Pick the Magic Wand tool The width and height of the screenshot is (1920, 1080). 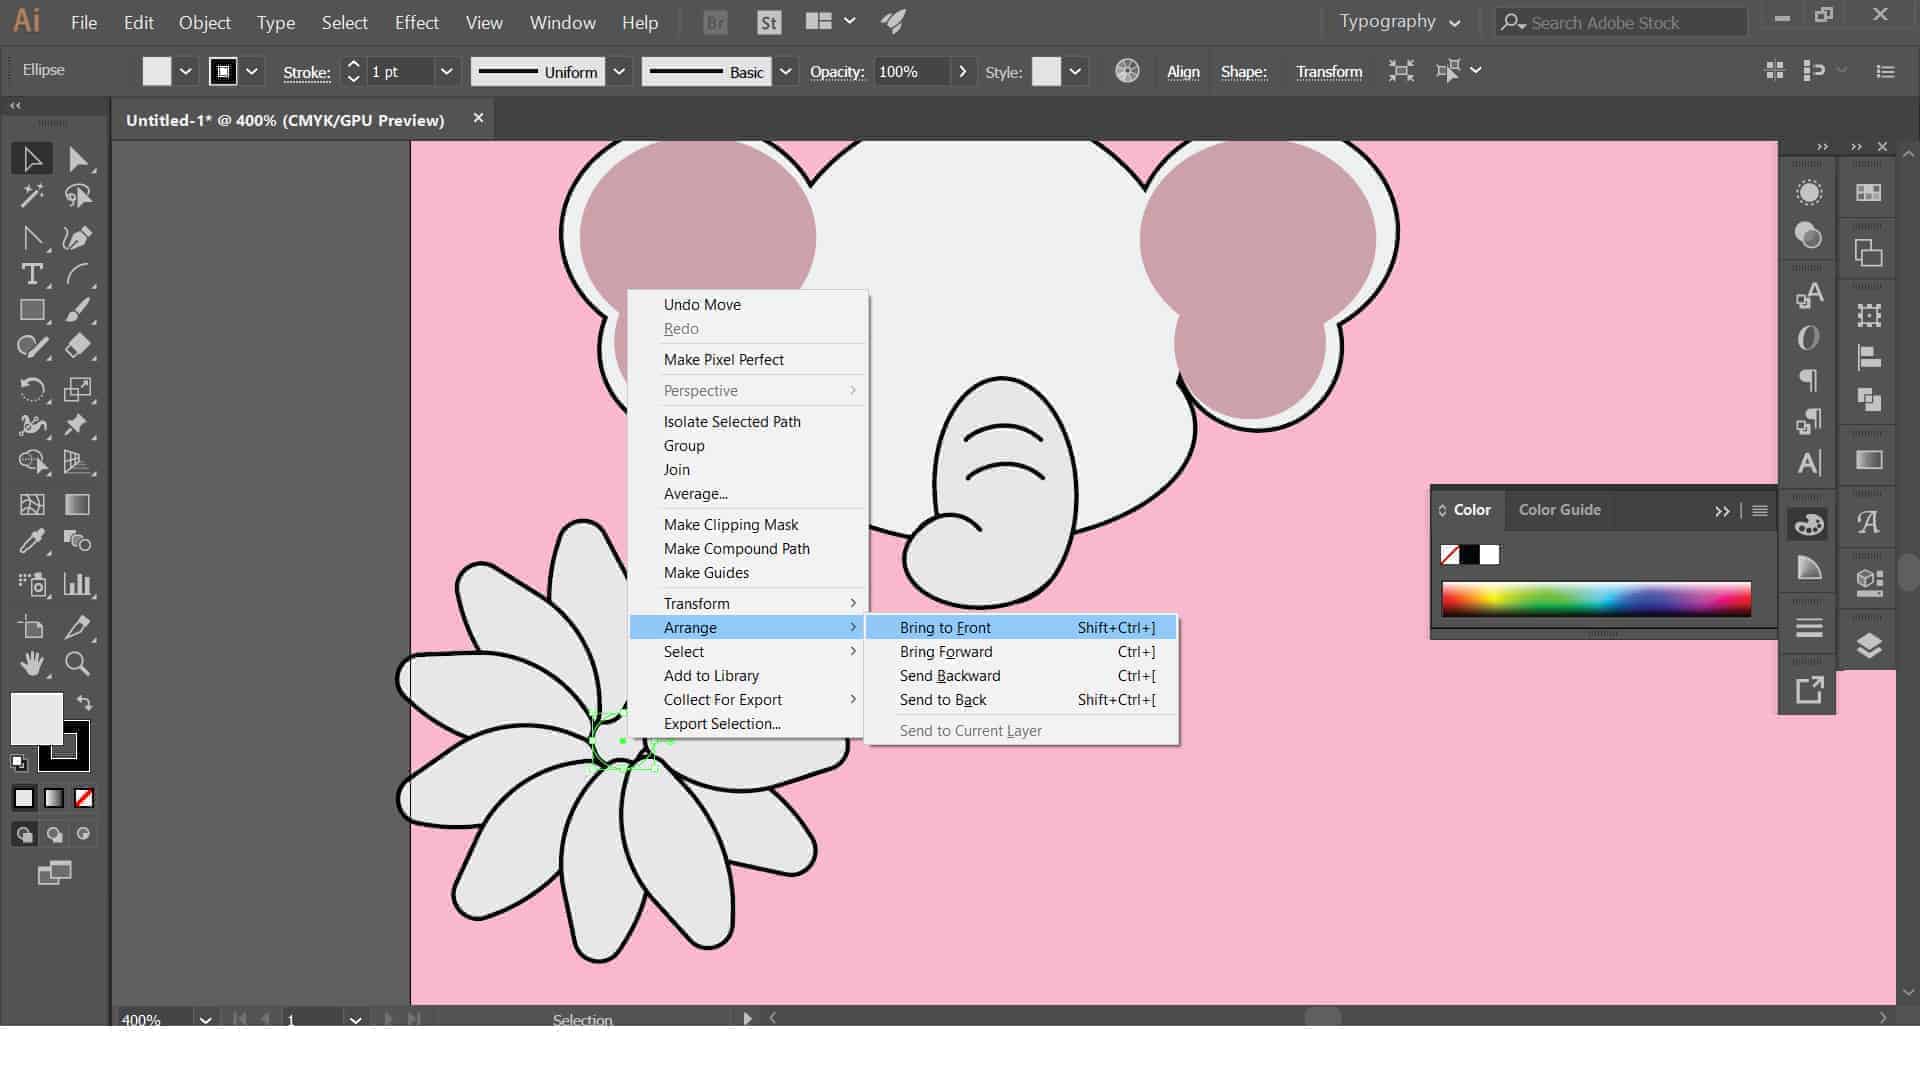click(x=32, y=196)
